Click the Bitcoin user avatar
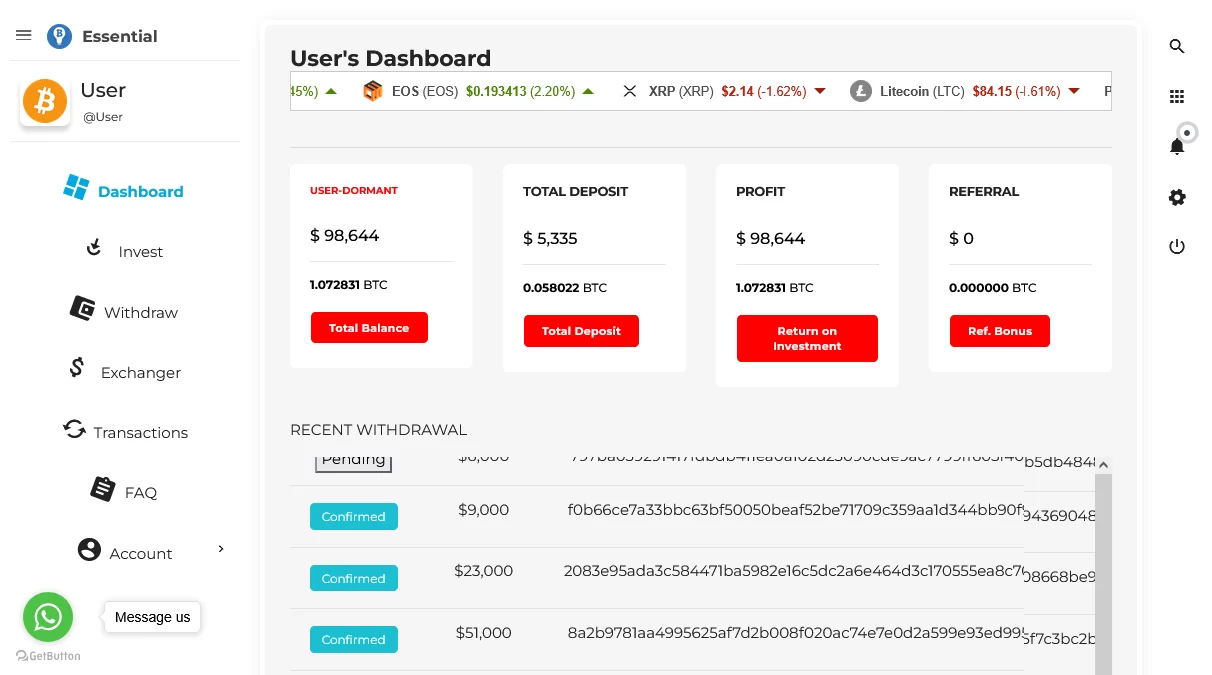The height and width of the screenshot is (675, 1212). pyautogui.click(x=45, y=101)
